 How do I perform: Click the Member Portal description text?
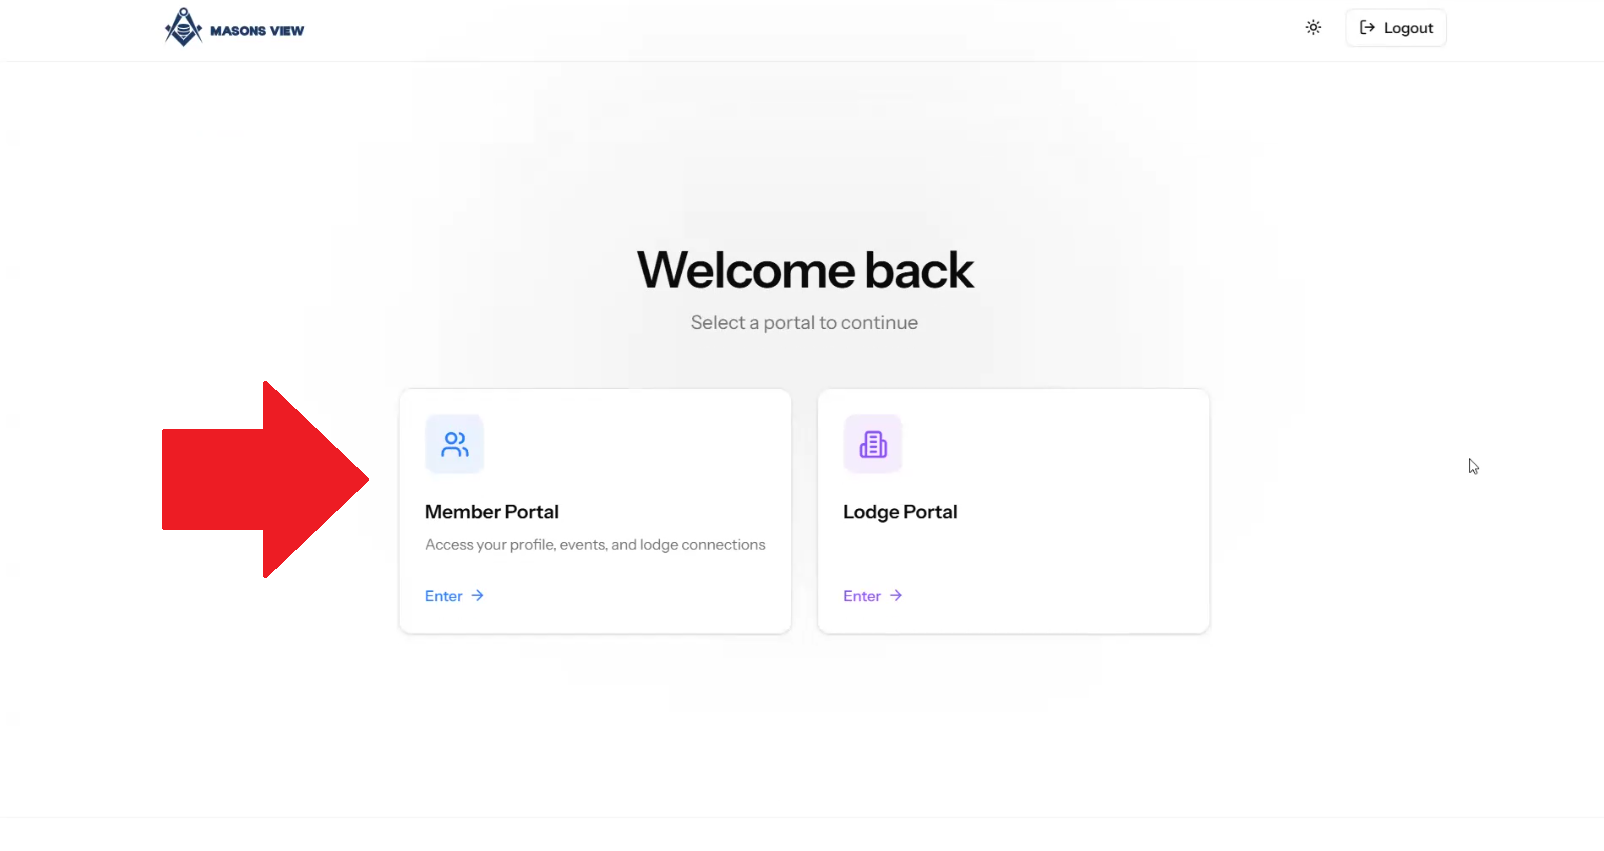pos(595,545)
